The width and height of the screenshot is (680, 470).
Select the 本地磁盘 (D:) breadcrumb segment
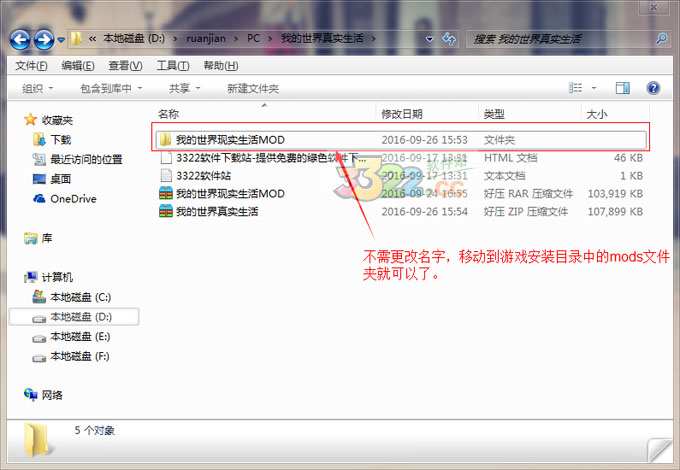(x=134, y=39)
